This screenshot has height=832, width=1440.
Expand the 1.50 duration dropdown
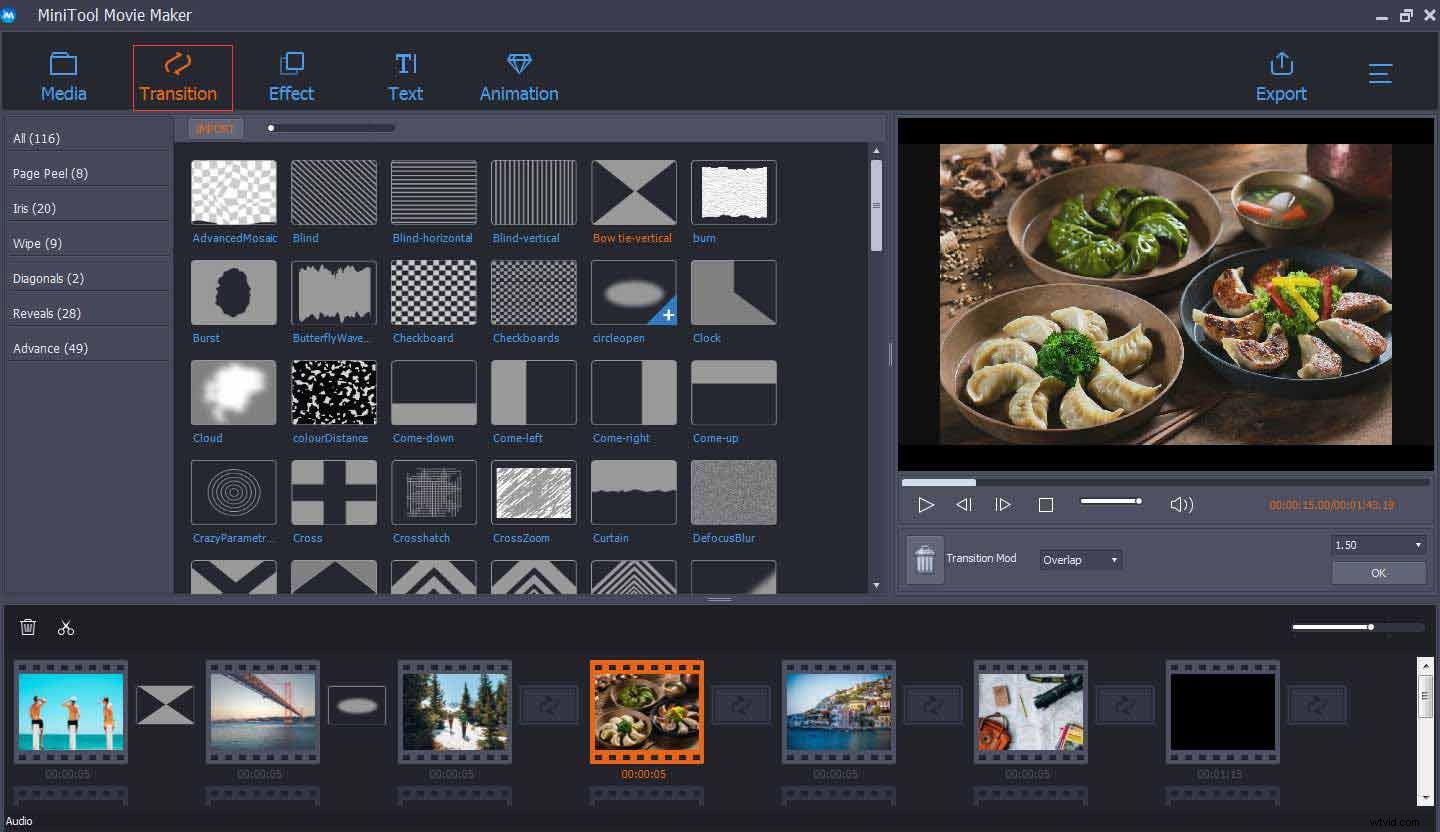1378,545
